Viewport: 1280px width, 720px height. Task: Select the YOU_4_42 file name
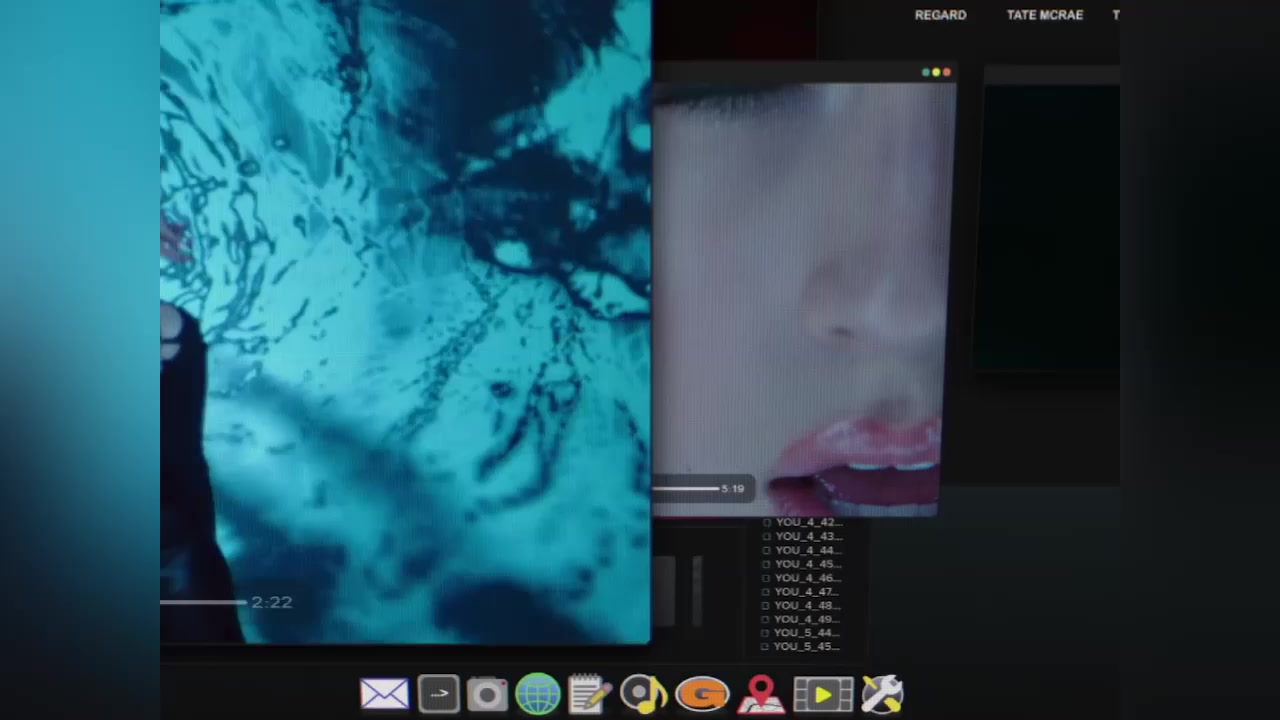pyautogui.click(x=808, y=522)
